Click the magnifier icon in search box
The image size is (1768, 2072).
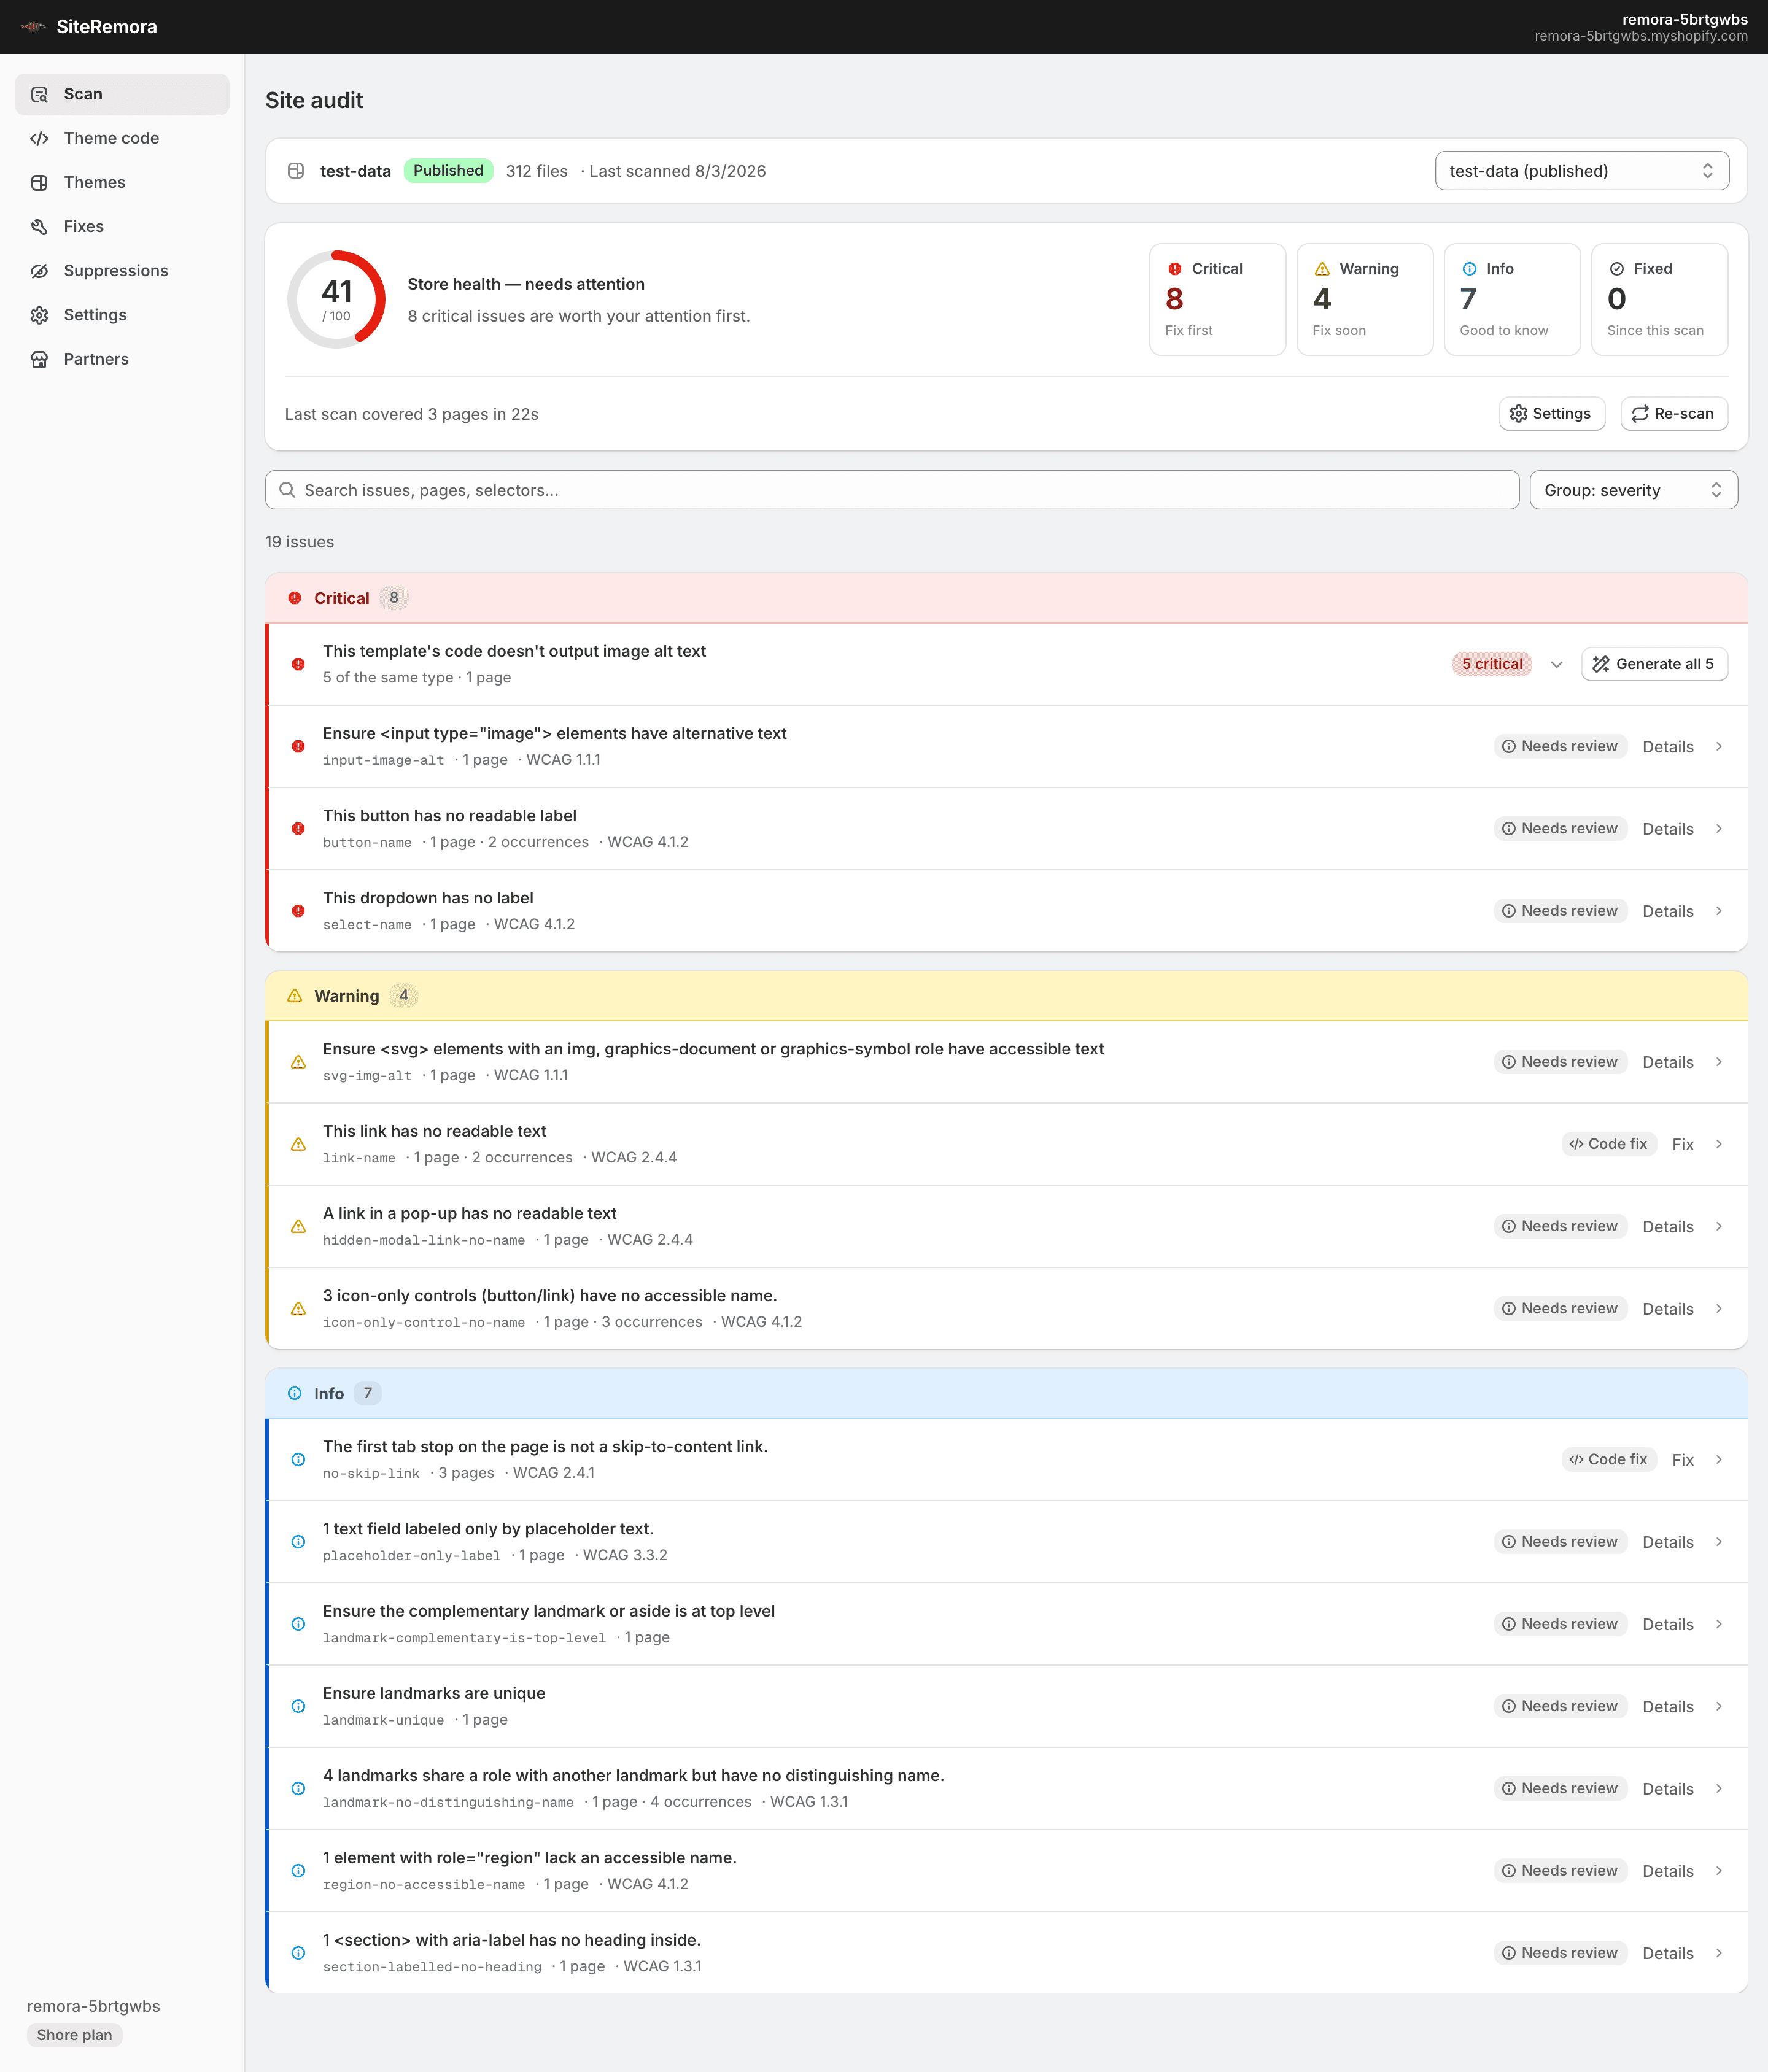pos(287,490)
